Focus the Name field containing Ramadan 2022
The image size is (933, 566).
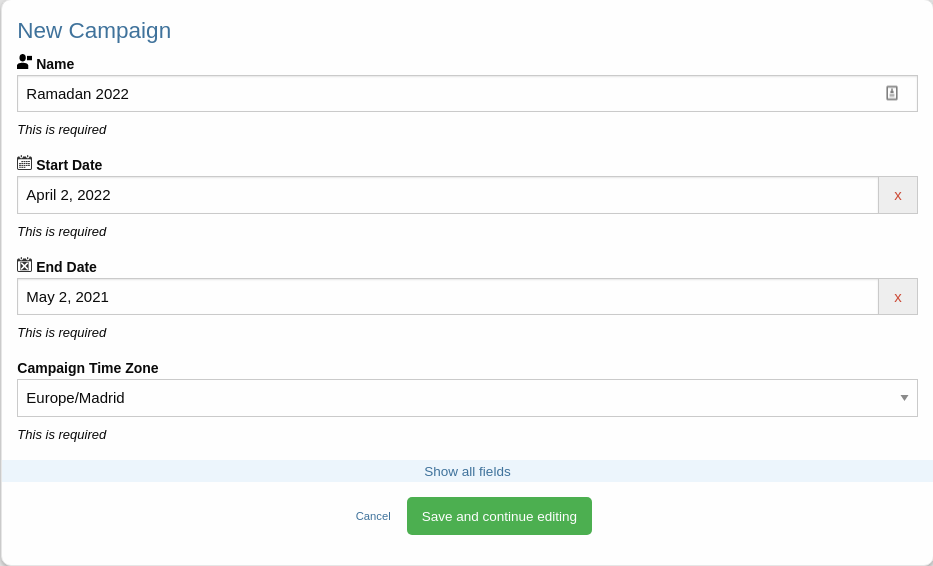467,93
